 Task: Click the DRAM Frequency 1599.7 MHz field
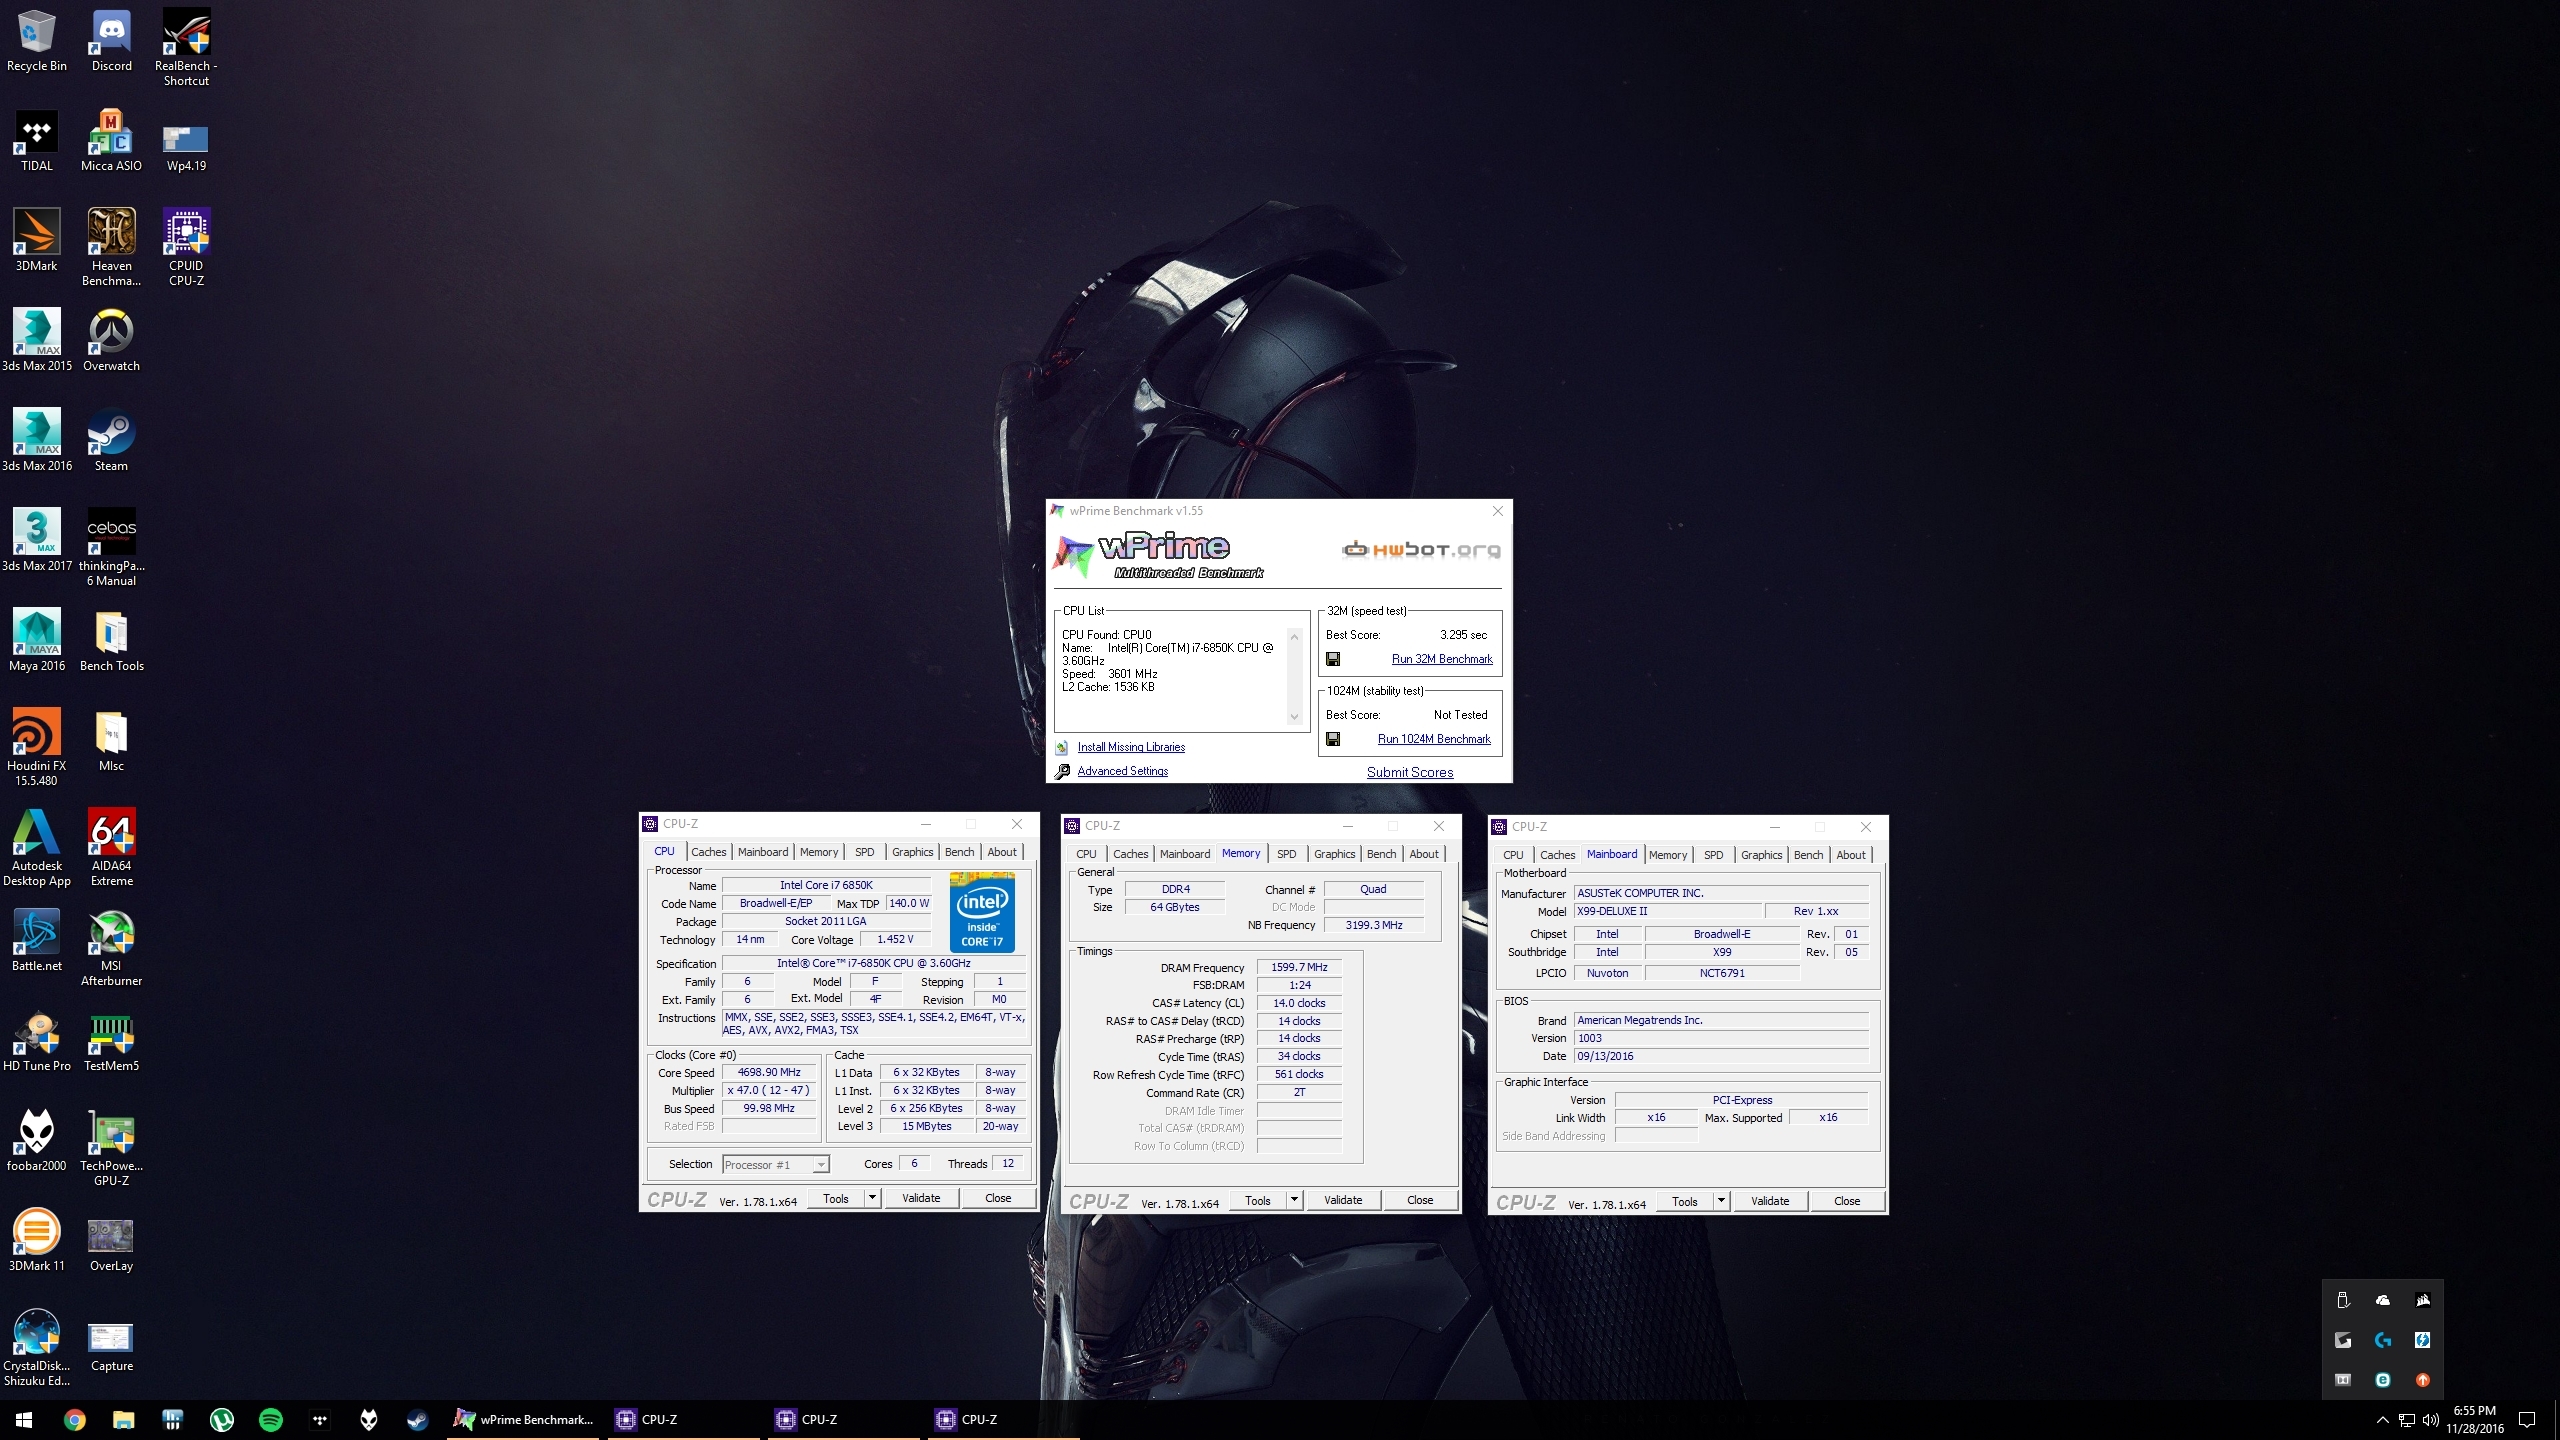pos(1299,967)
